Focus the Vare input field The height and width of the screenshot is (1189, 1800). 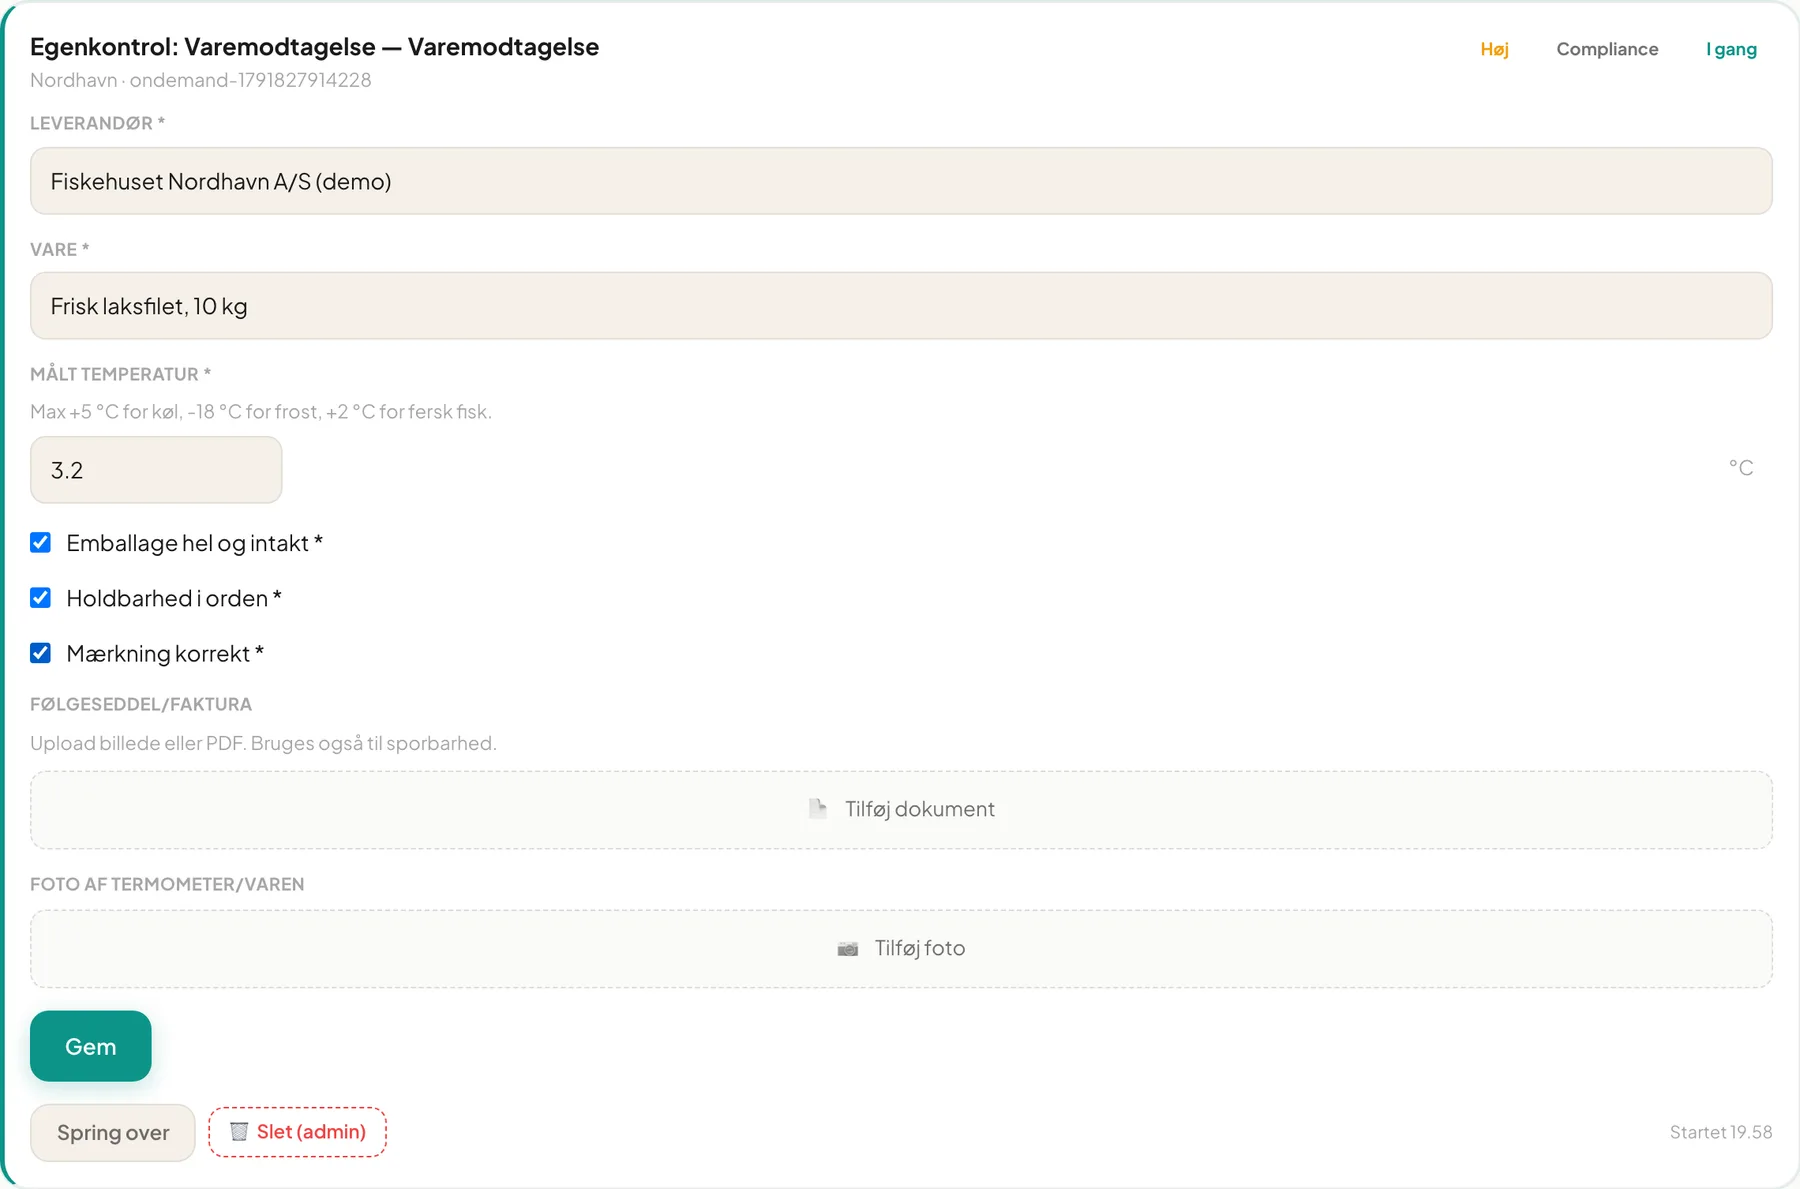click(x=901, y=306)
